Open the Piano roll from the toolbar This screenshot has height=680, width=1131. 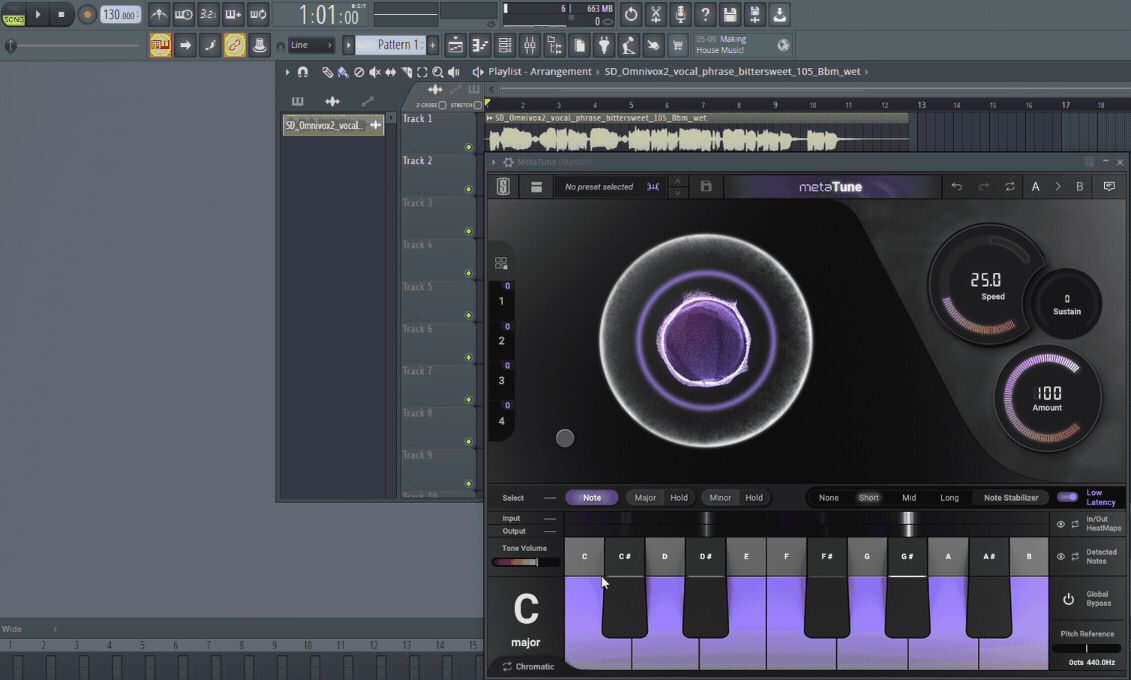coord(480,45)
